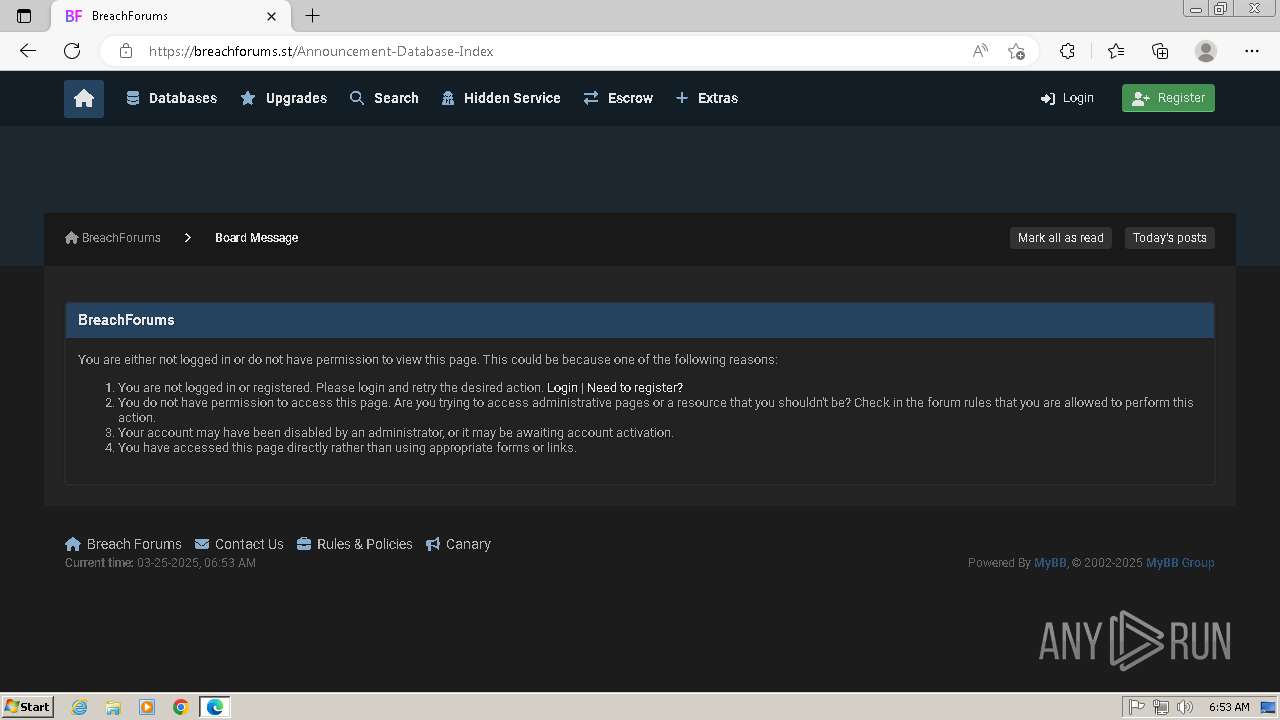
Task: Click the Login link in header
Action: click(1067, 98)
